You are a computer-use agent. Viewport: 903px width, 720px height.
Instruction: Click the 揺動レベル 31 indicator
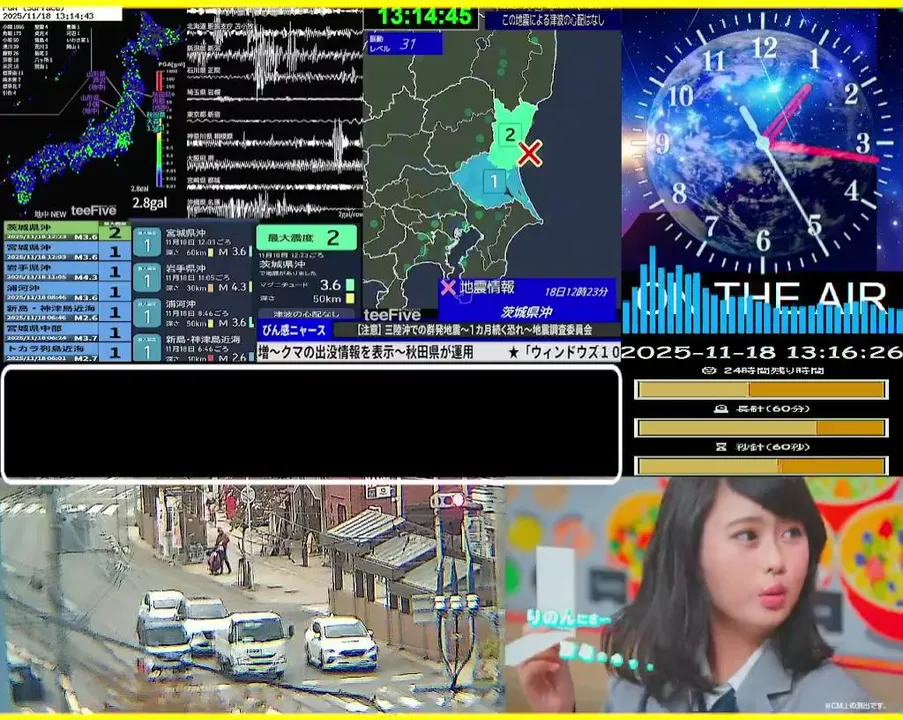coord(405,44)
